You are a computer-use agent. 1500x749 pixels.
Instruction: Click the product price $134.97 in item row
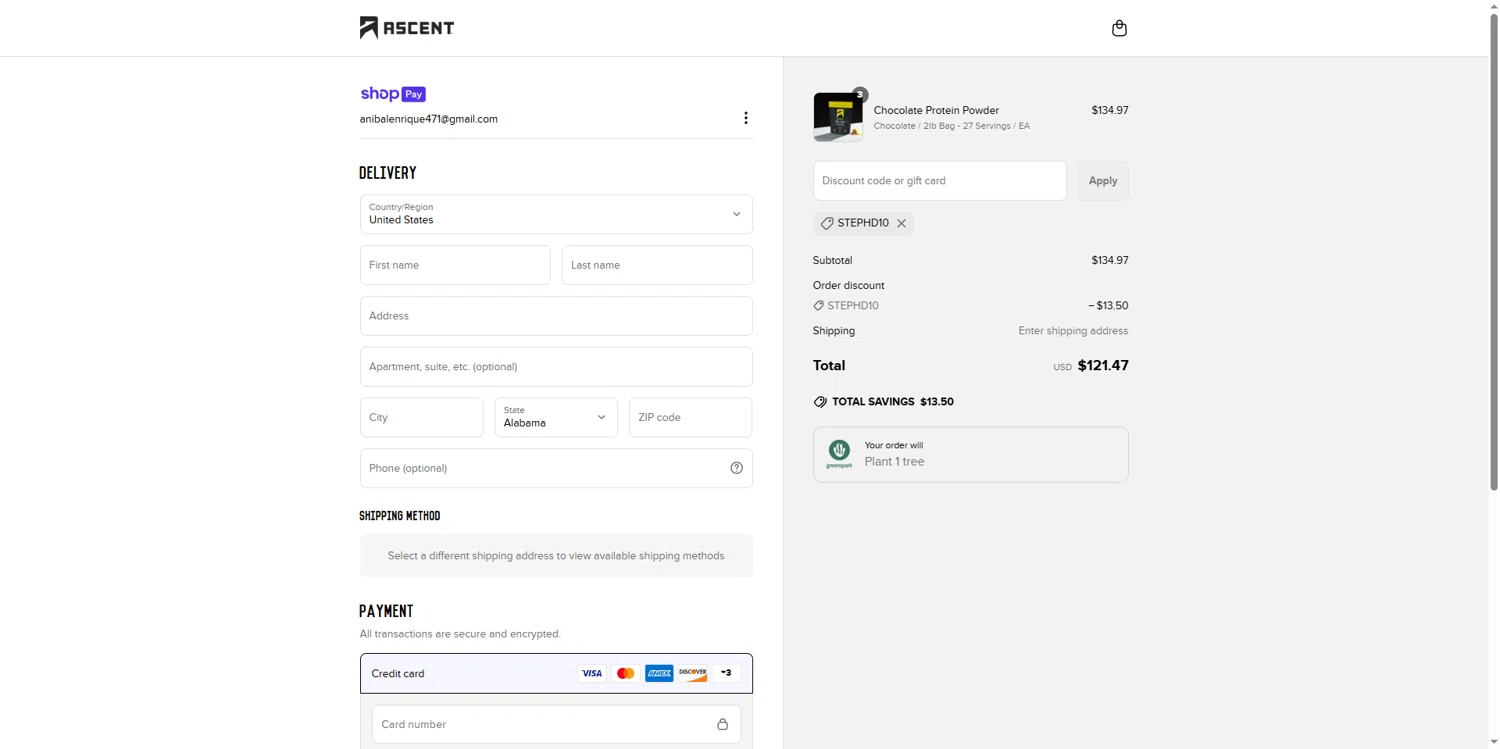[x=1110, y=110]
